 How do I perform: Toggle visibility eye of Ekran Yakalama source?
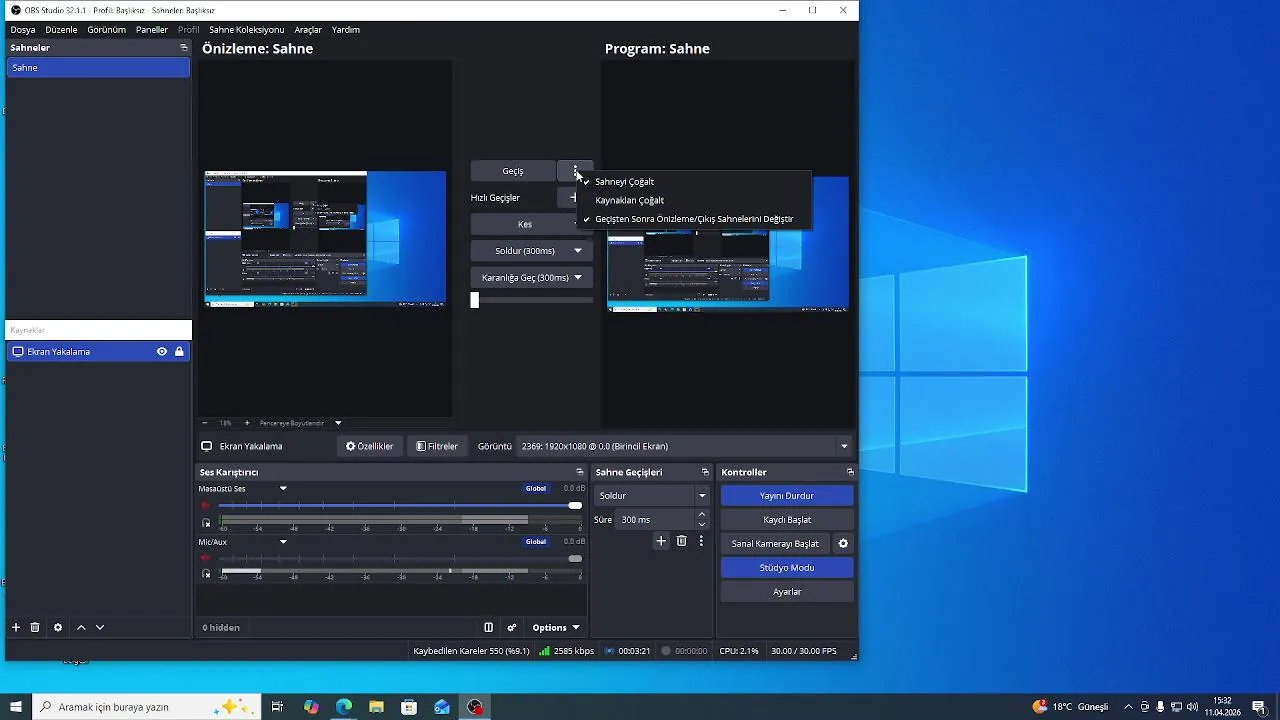(162, 352)
